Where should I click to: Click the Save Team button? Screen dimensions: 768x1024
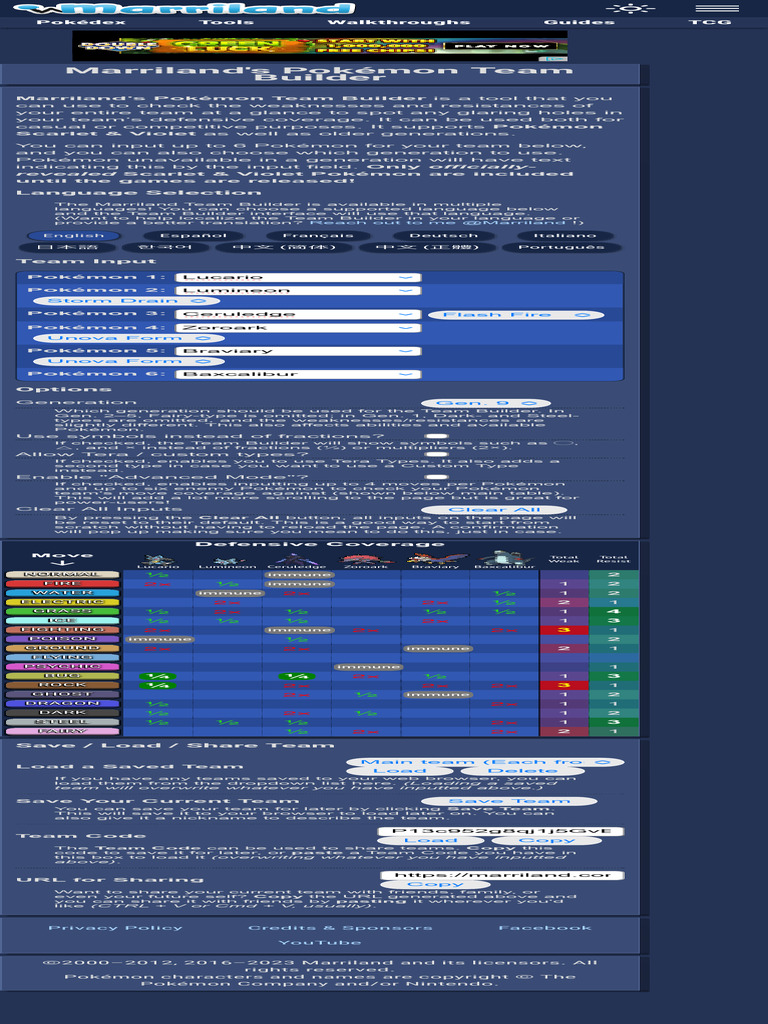pos(509,801)
